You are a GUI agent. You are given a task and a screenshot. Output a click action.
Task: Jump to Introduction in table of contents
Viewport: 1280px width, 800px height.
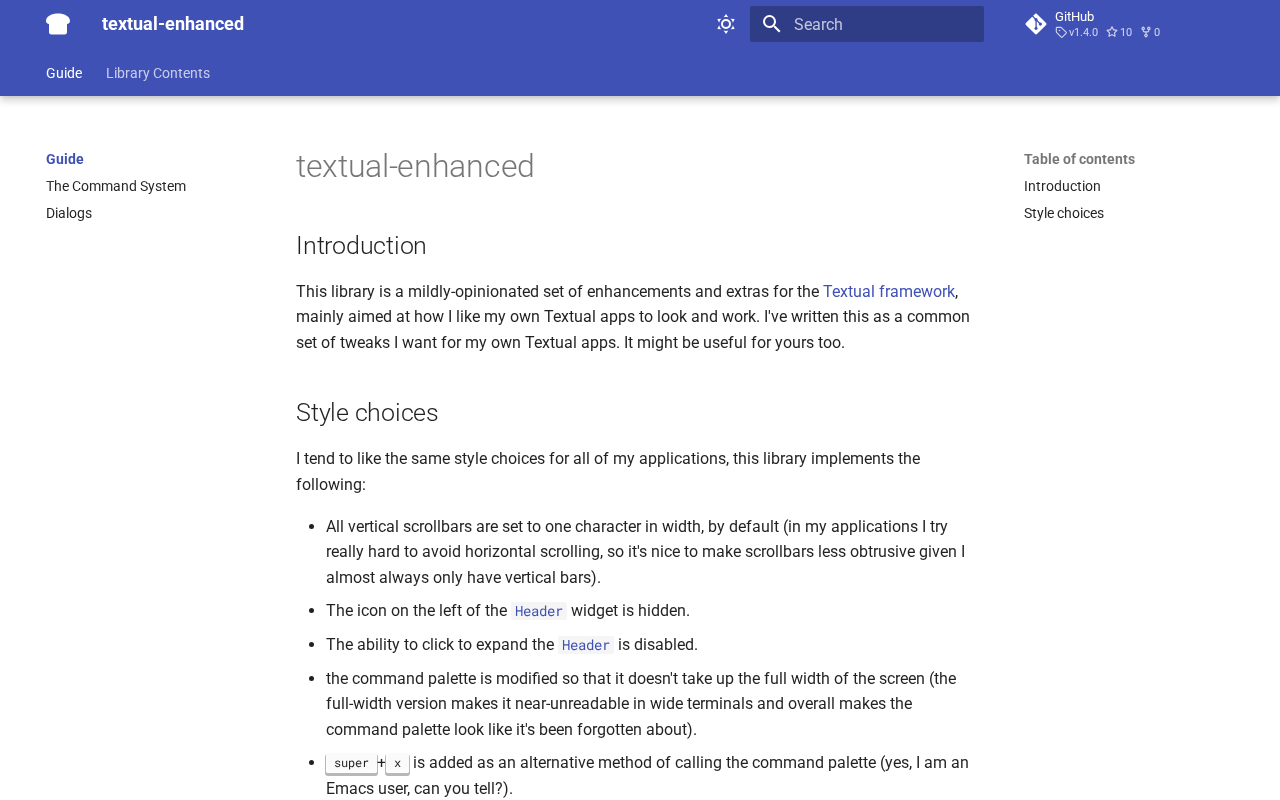click(x=1062, y=186)
